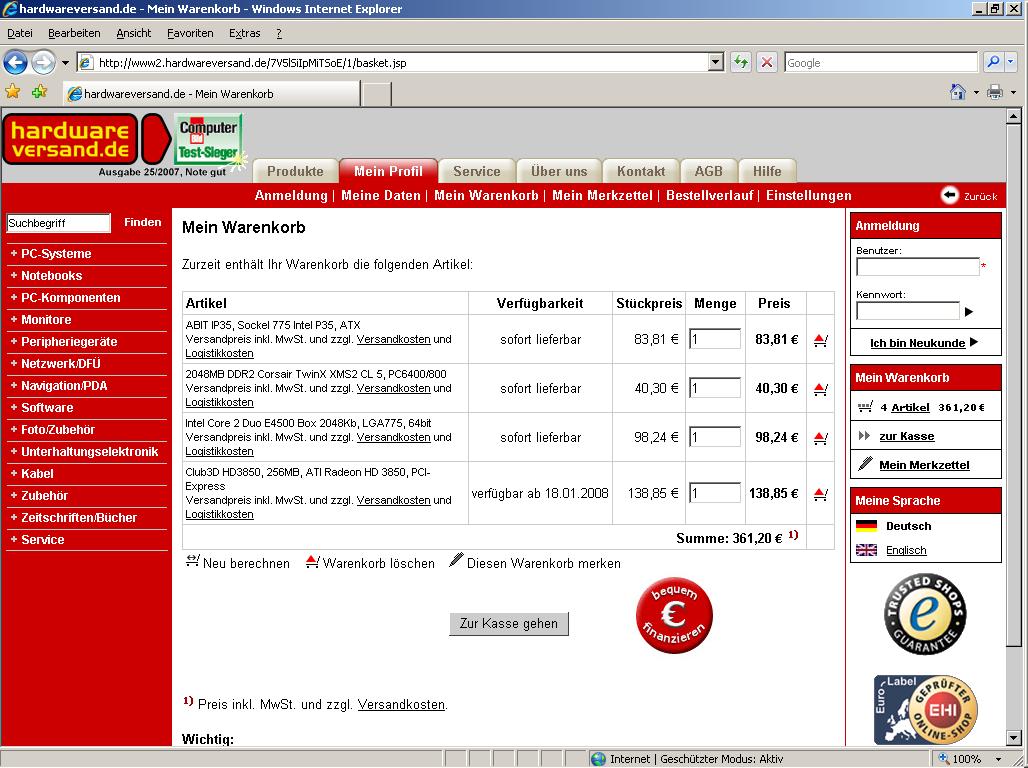Remove Intel Core 2 Duo via cart icon

(820, 437)
